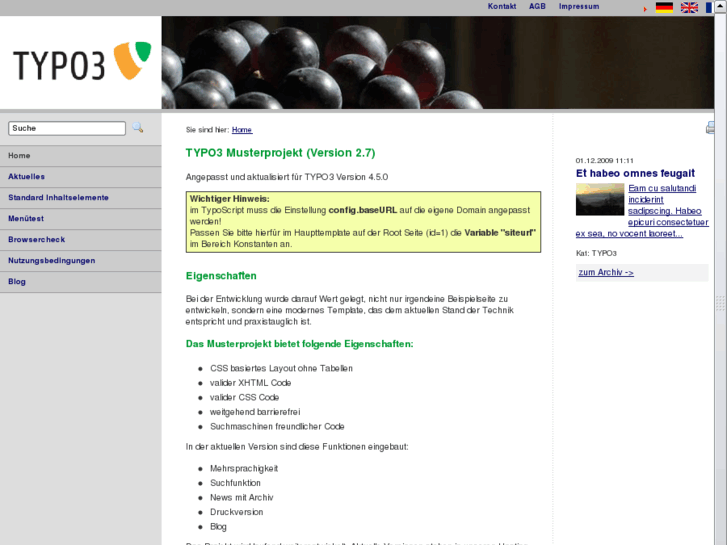Click the printer icon for print version
The image size is (727, 545).
[710, 128]
